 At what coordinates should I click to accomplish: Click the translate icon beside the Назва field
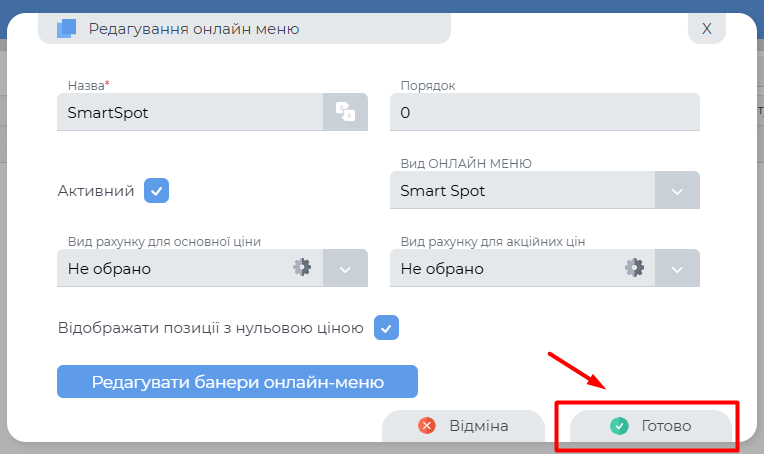(345, 112)
